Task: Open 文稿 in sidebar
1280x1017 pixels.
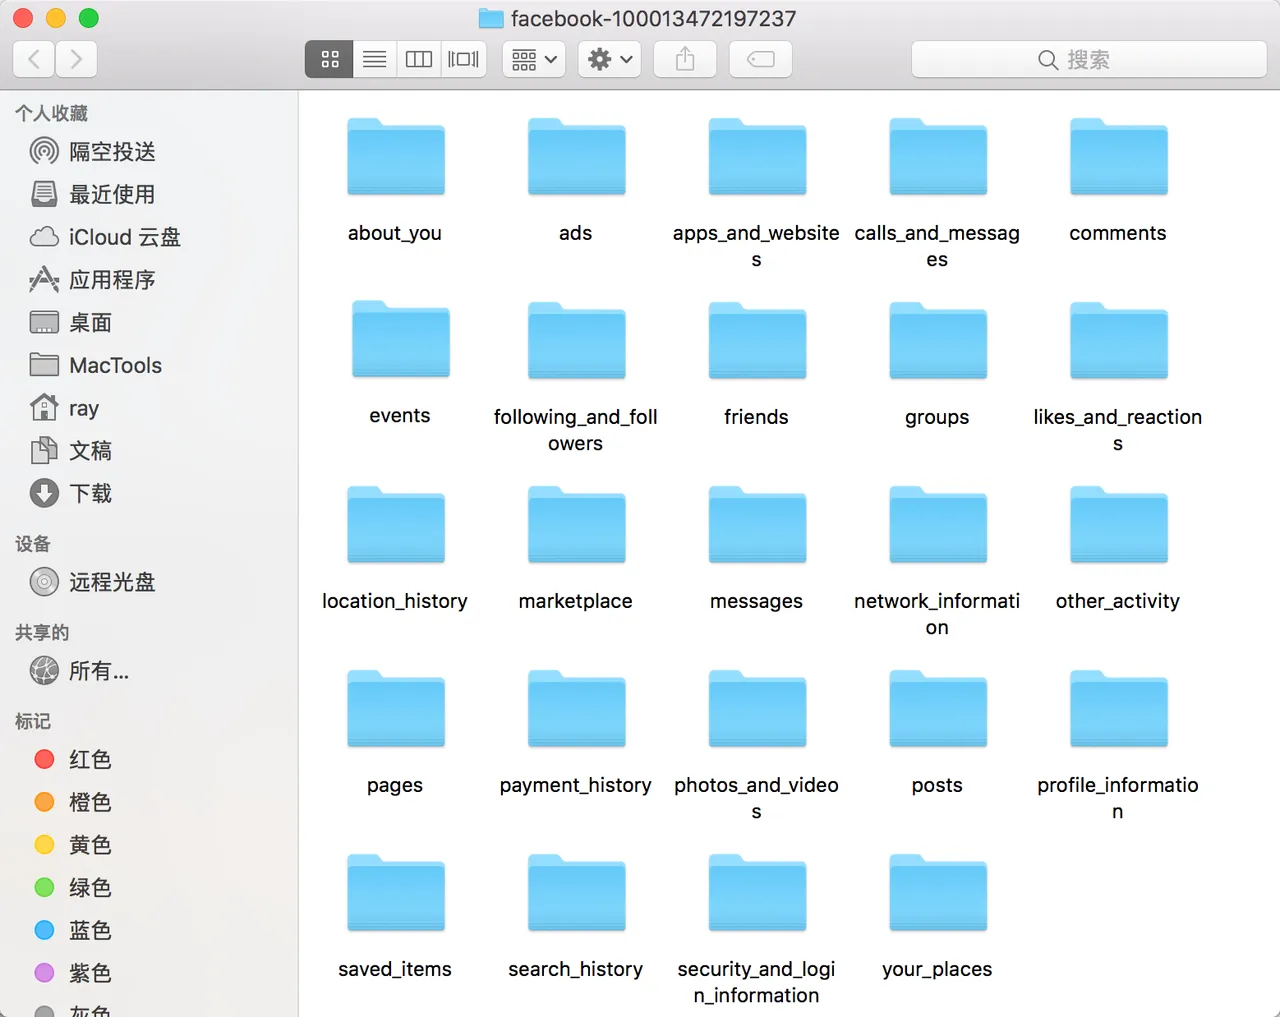Action: coord(149,450)
